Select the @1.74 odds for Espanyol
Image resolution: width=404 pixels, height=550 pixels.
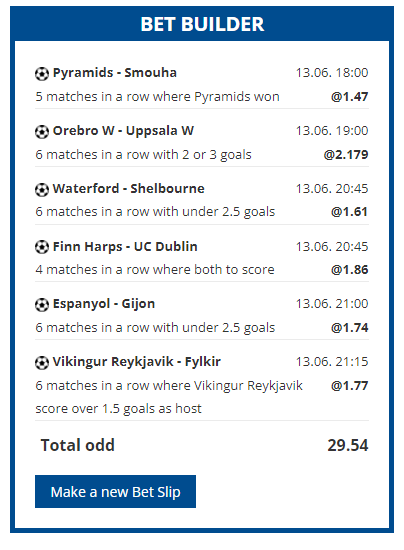(x=350, y=327)
